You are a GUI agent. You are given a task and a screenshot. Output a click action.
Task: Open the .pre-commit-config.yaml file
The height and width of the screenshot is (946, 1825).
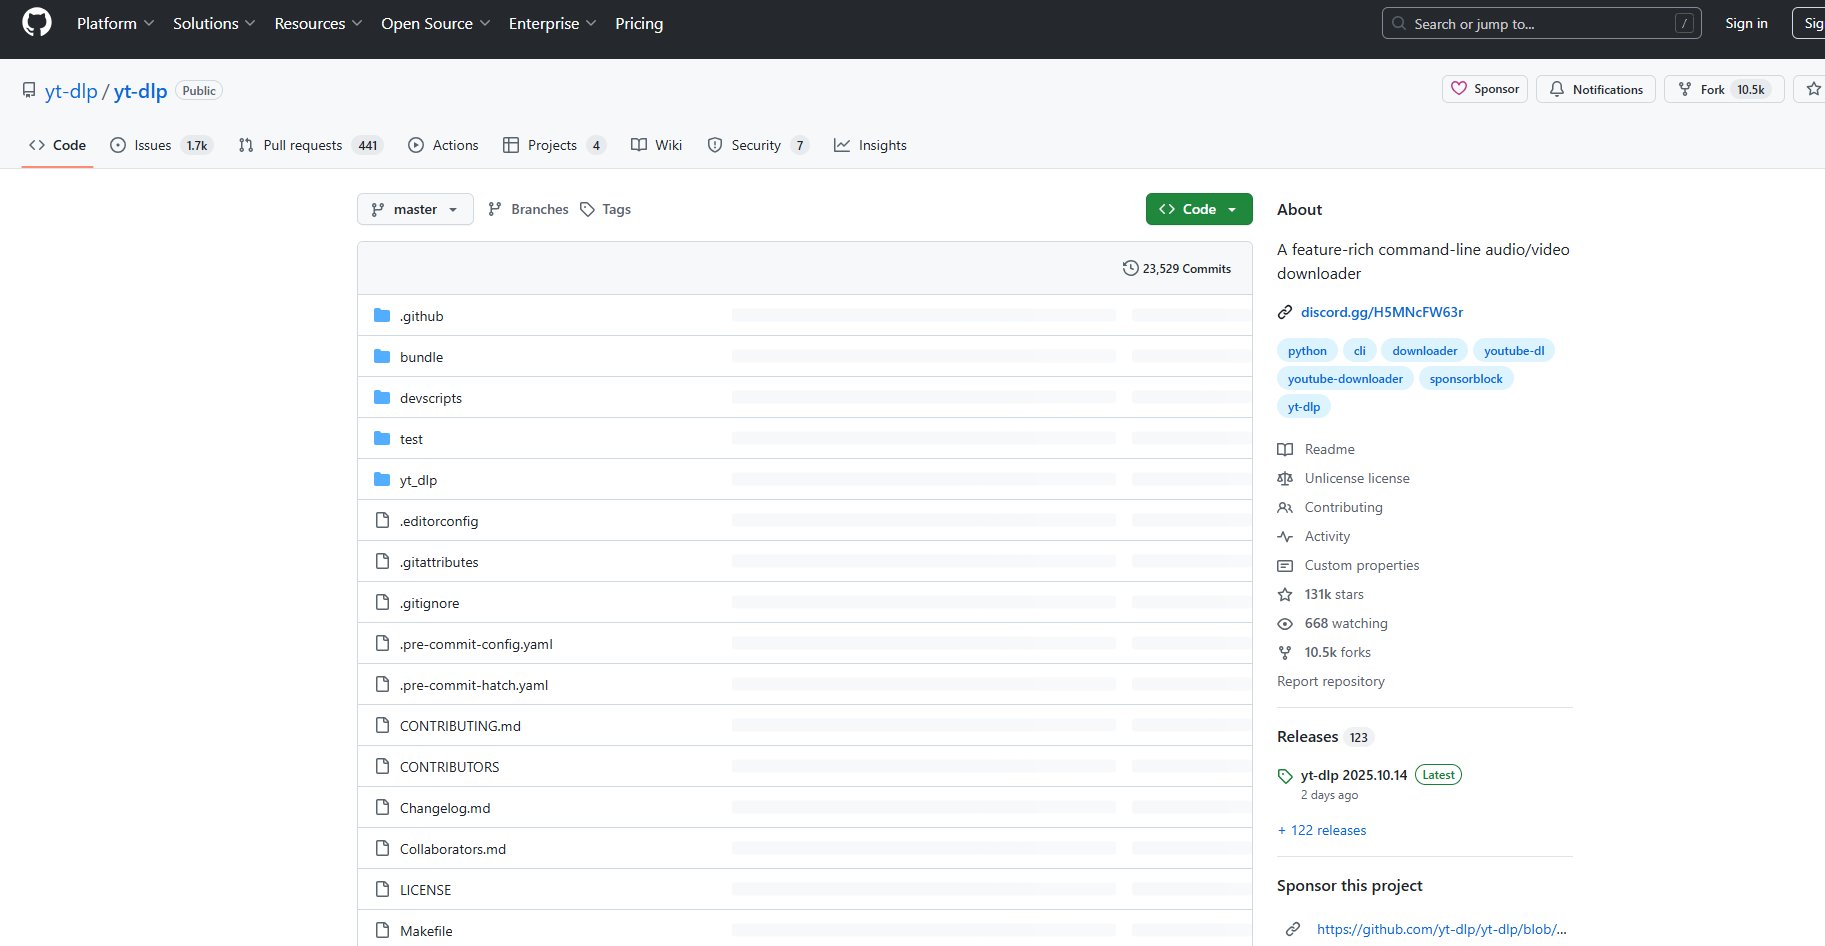click(x=476, y=644)
